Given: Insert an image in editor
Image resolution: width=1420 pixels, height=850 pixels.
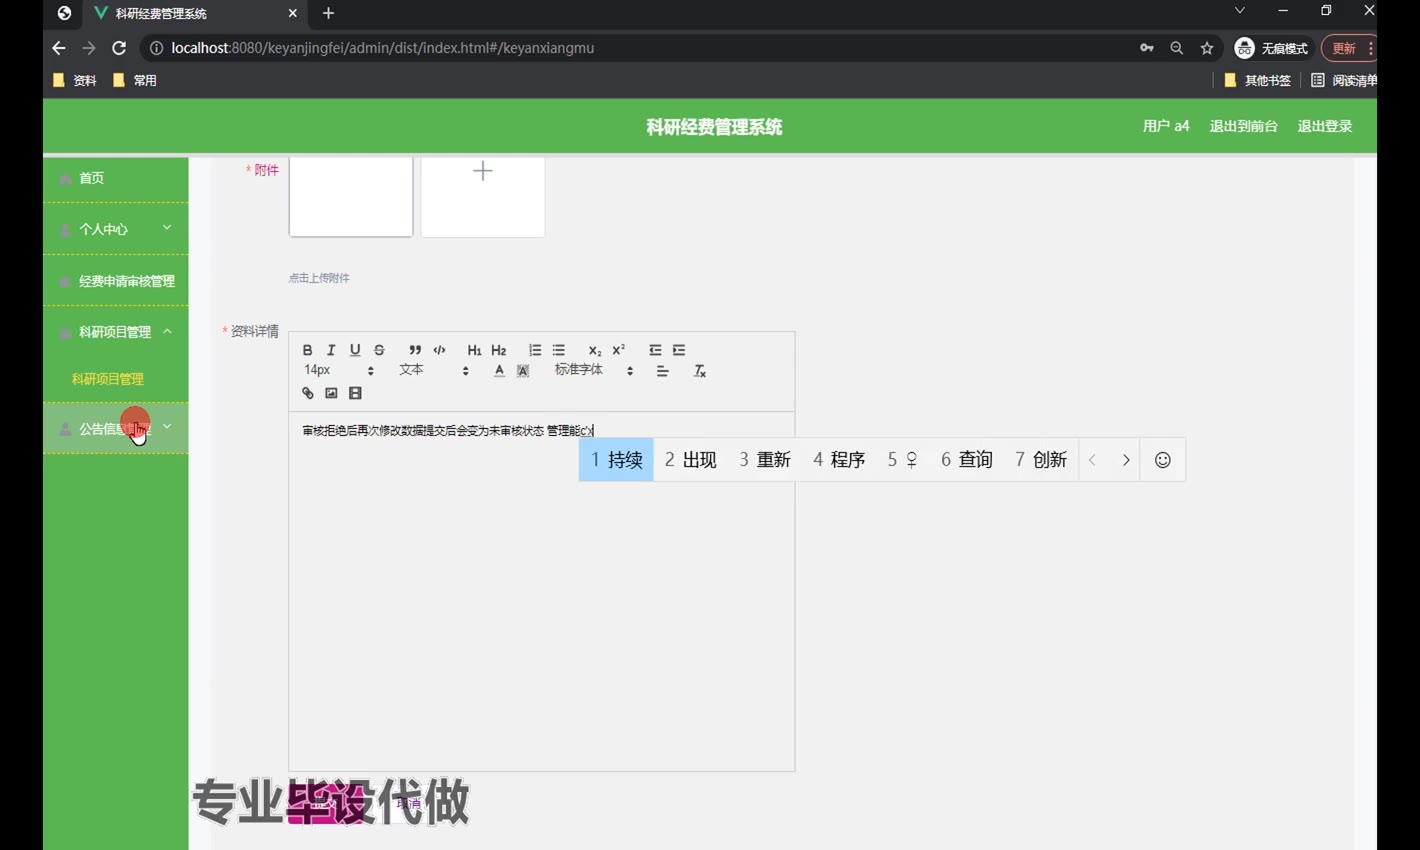Looking at the screenshot, I should tap(331, 393).
